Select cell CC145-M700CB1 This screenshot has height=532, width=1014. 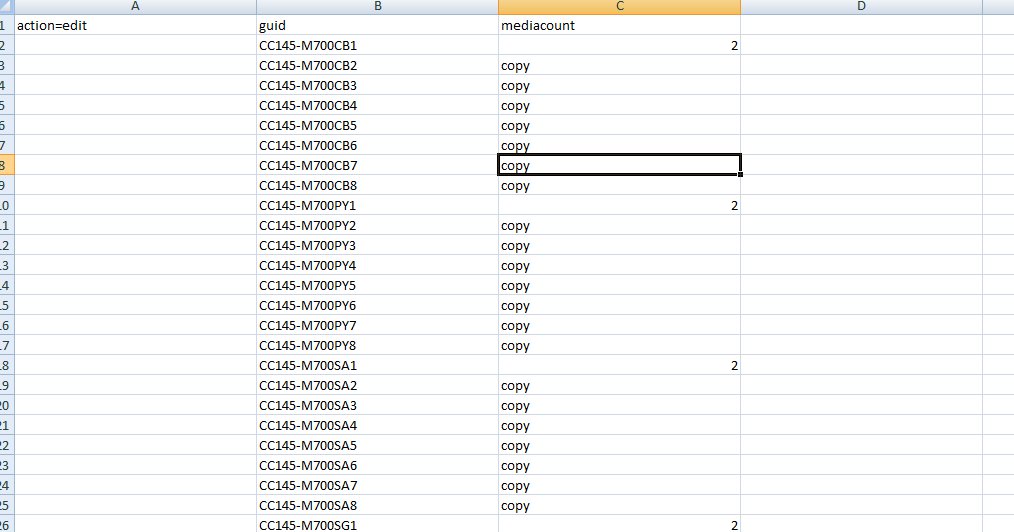point(378,45)
